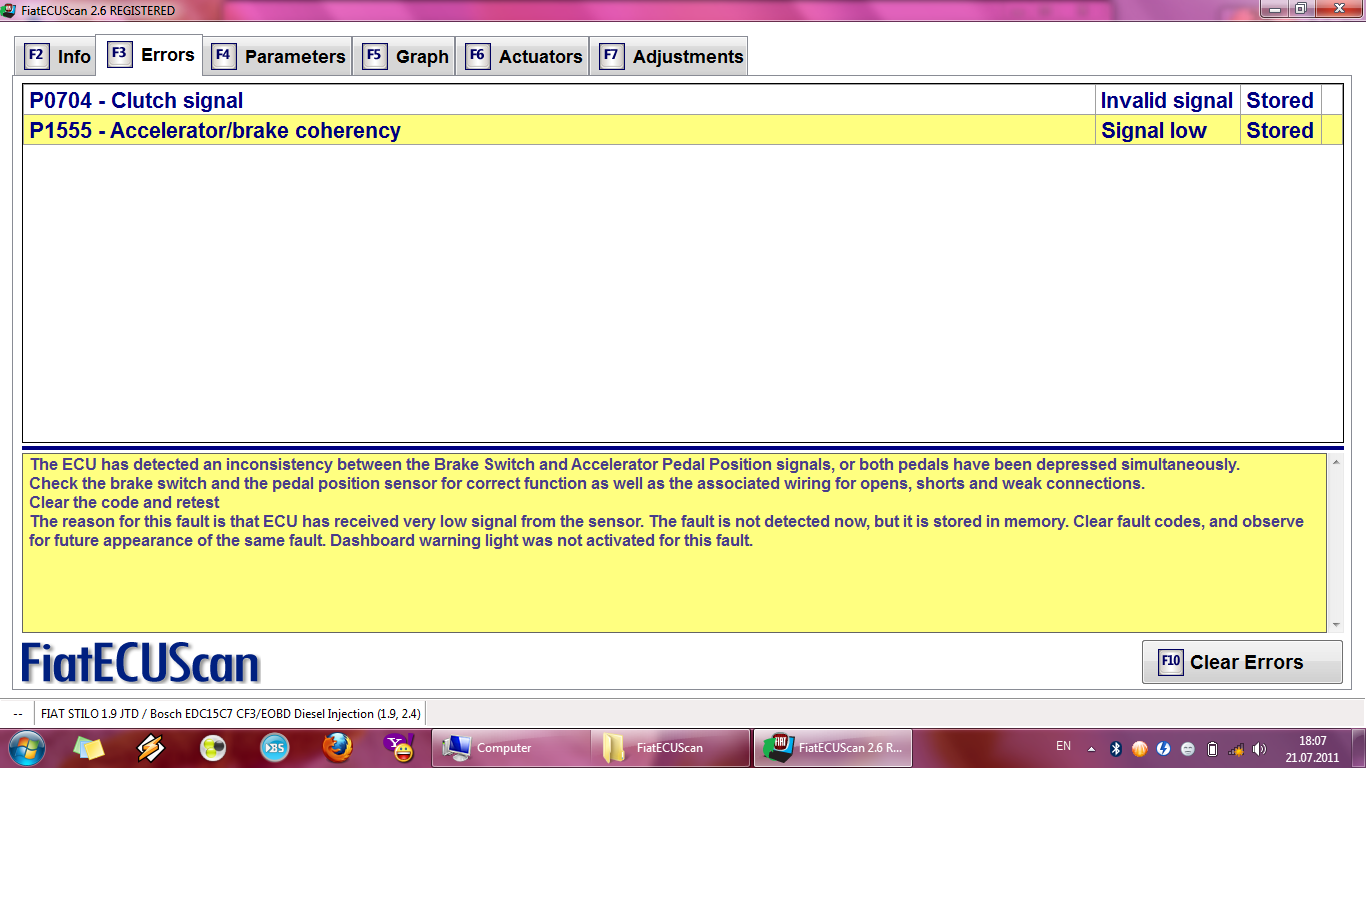Click the Bluetooth tray icon
The image size is (1366, 906).
click(1115, 749)
